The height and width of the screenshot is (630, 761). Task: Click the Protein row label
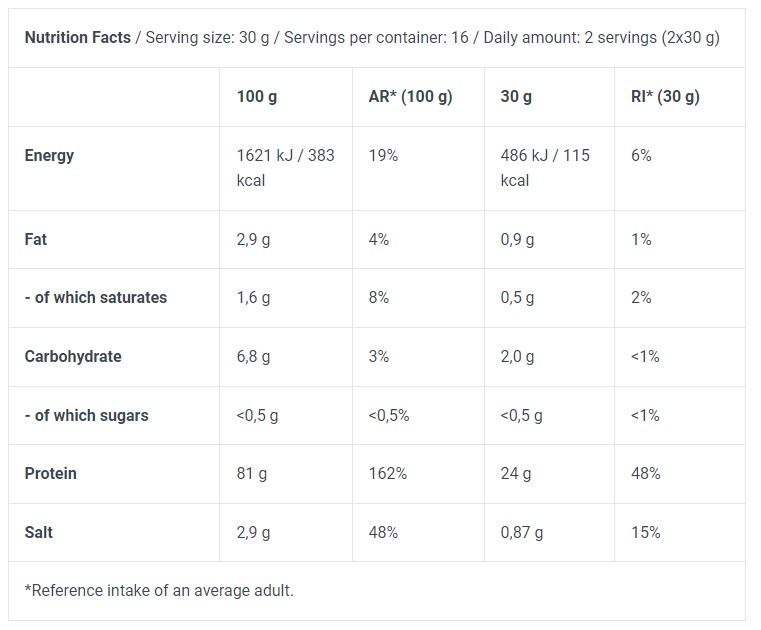coord(51,473)
